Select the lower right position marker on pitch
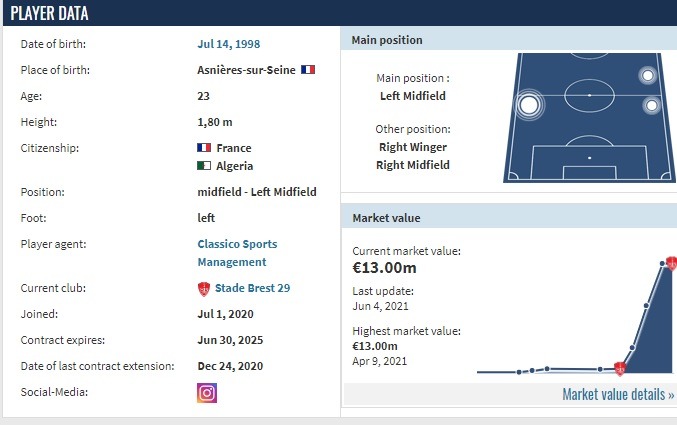Viewport: 677px width, 425px height. click(x=652, y=105)
